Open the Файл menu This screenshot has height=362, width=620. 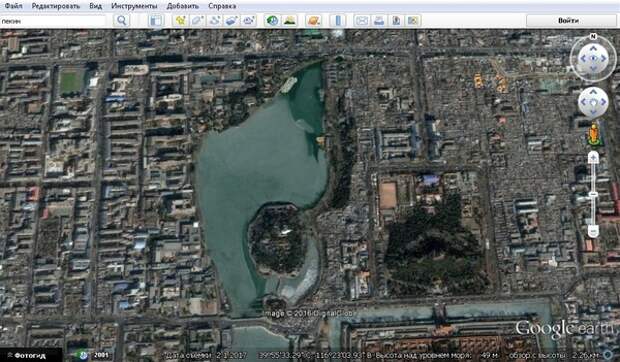[x=13, y=6]
